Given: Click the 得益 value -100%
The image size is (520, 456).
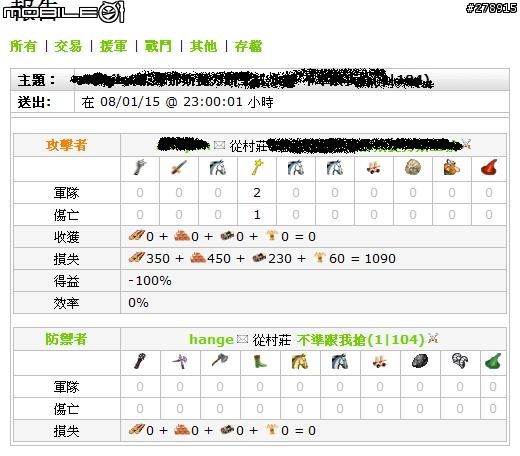Looking at the screenshot, I should pos(150,281).
